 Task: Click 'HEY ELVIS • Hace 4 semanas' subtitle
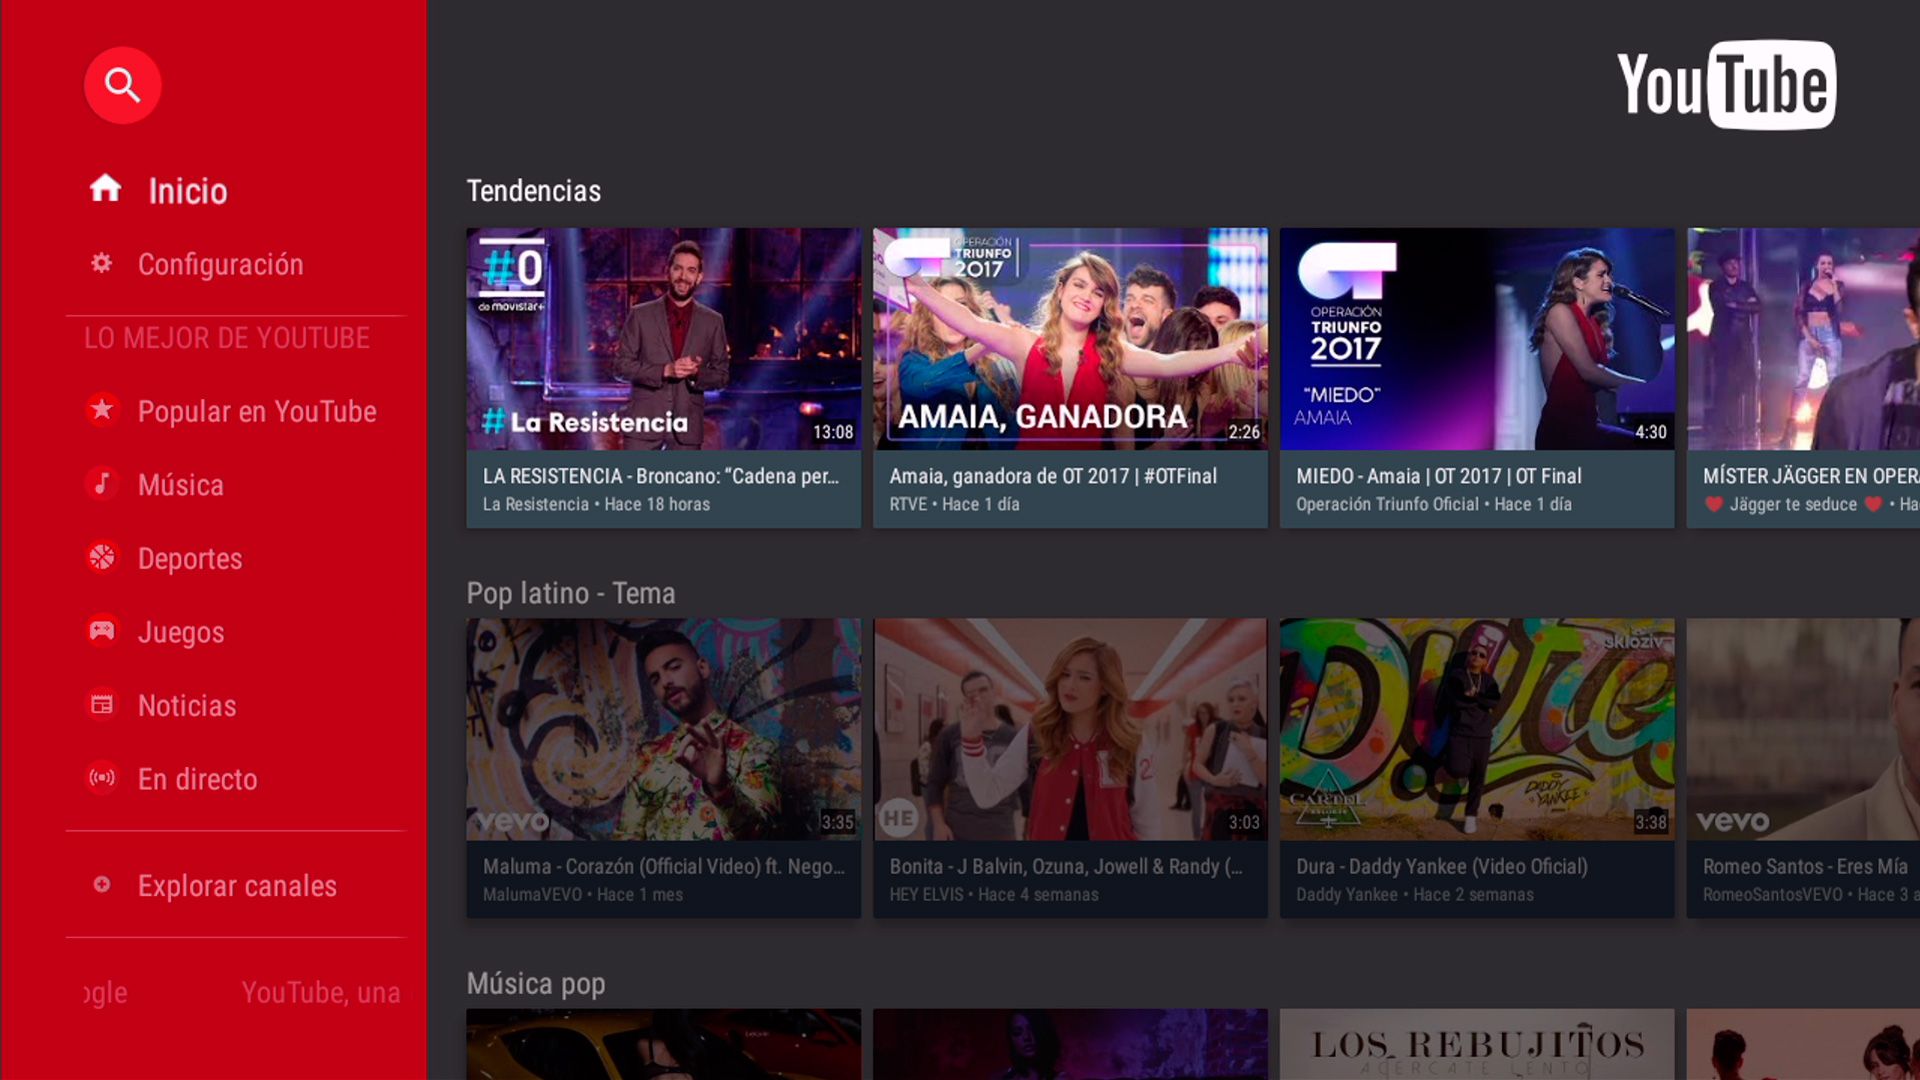[994, 894]
